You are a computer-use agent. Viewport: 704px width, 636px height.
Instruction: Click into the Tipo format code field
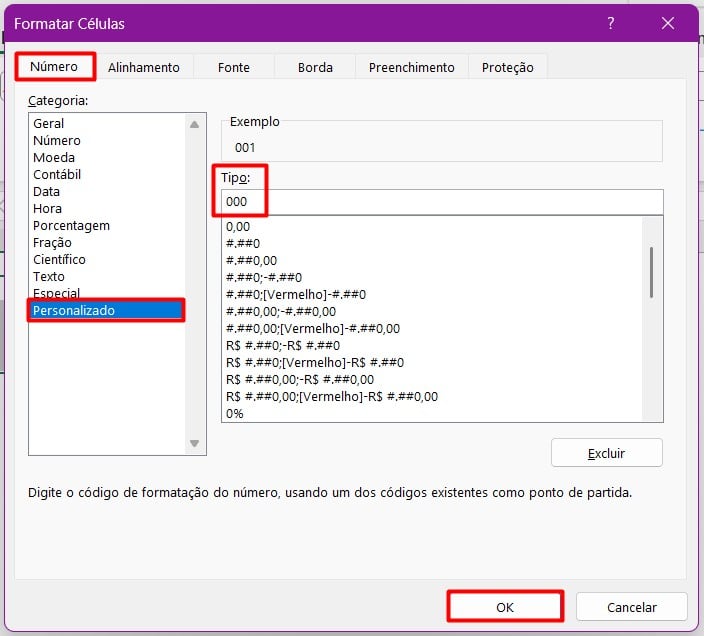coord(442,202)
